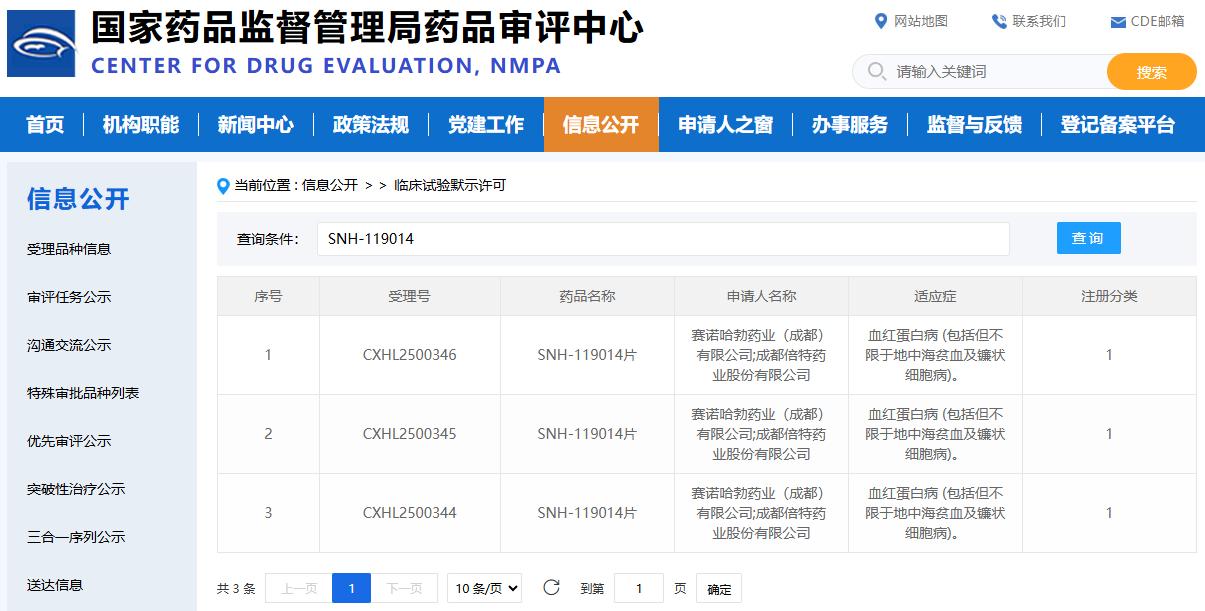Open 政策法规 navigation menu
This screenshot has height=611, width=1205.
[371, 125]
